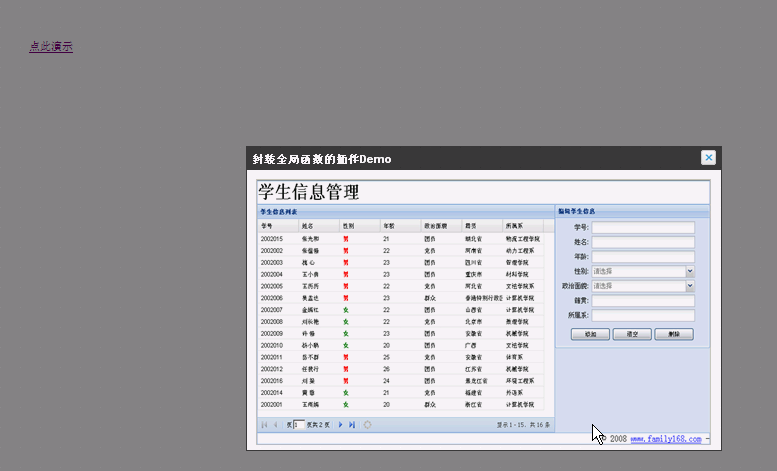
Task: Focus the 年龄 input field
Action: pos(643,257)
